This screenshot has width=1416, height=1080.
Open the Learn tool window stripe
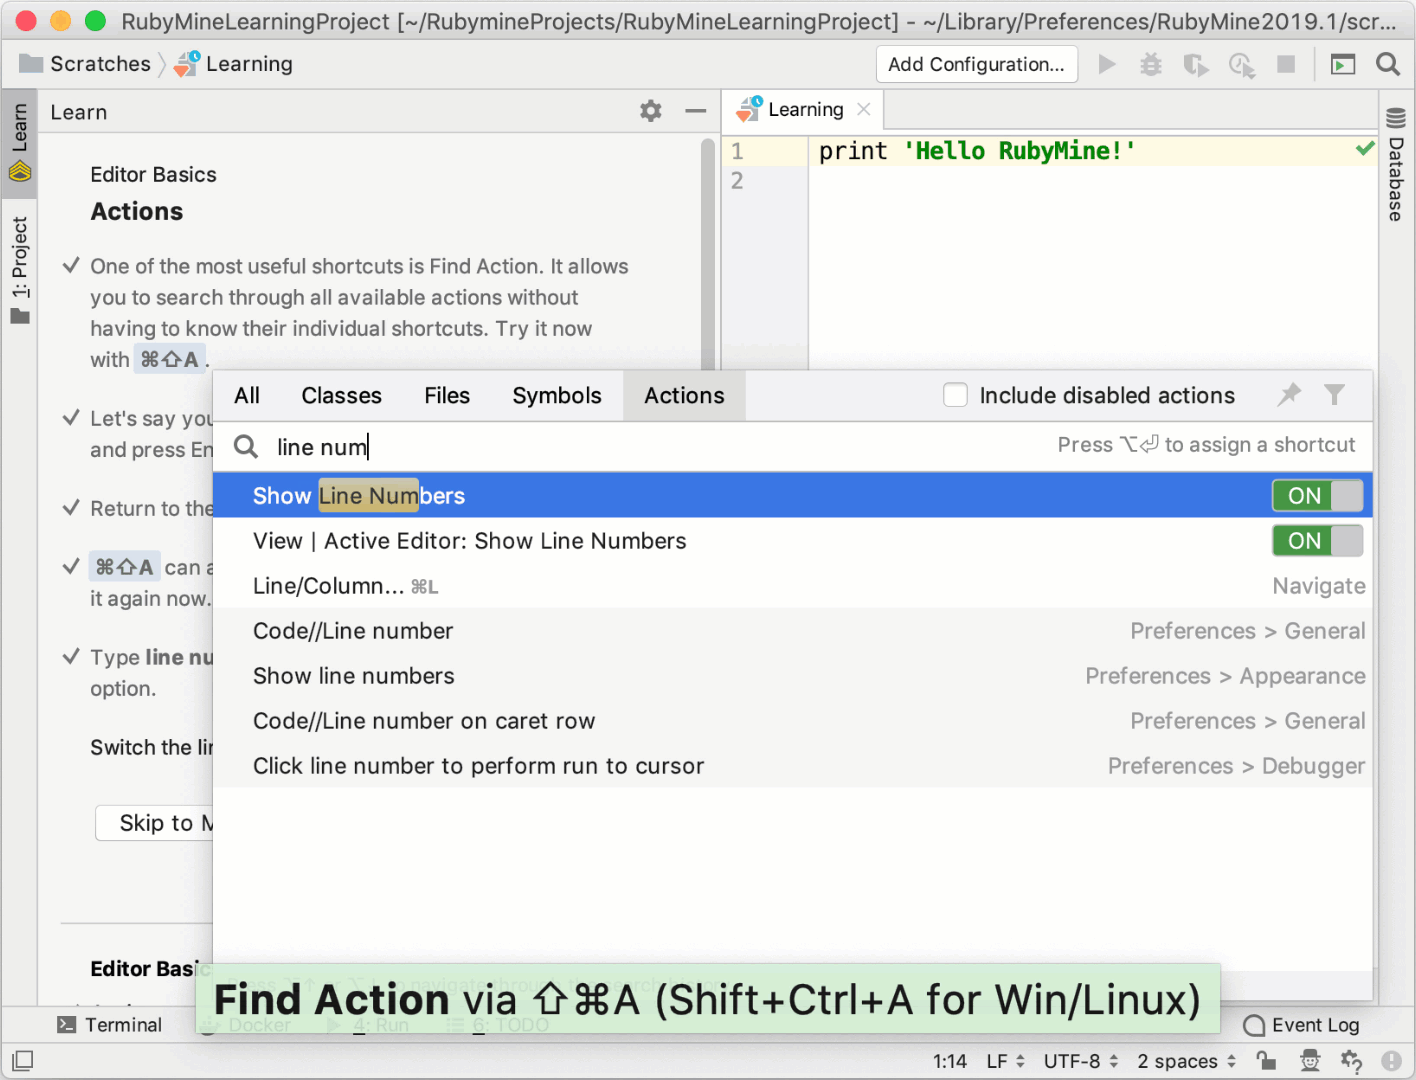point(19,142)
